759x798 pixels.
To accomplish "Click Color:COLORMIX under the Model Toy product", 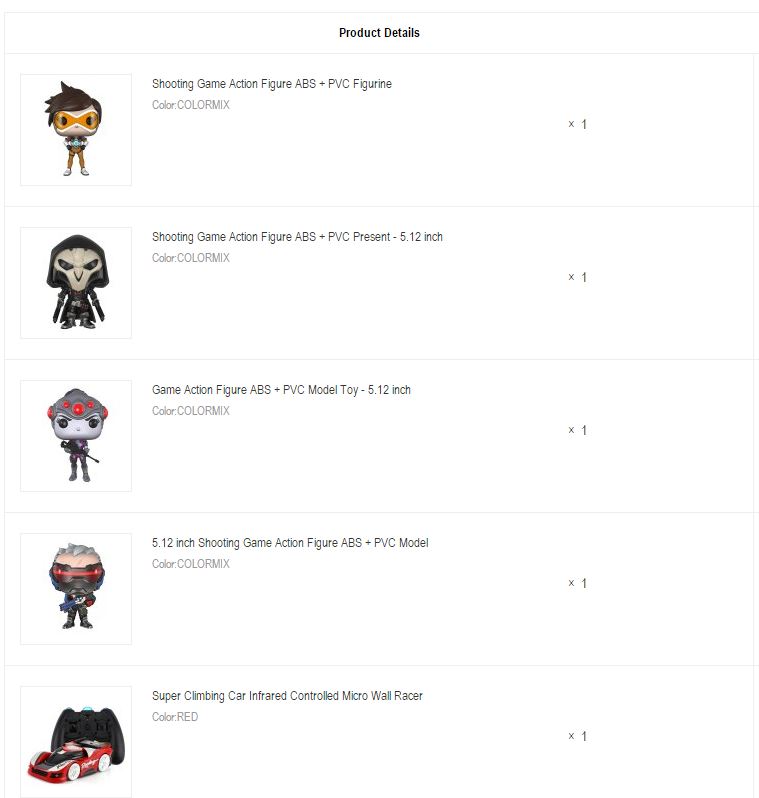I will tap(191, 411).
